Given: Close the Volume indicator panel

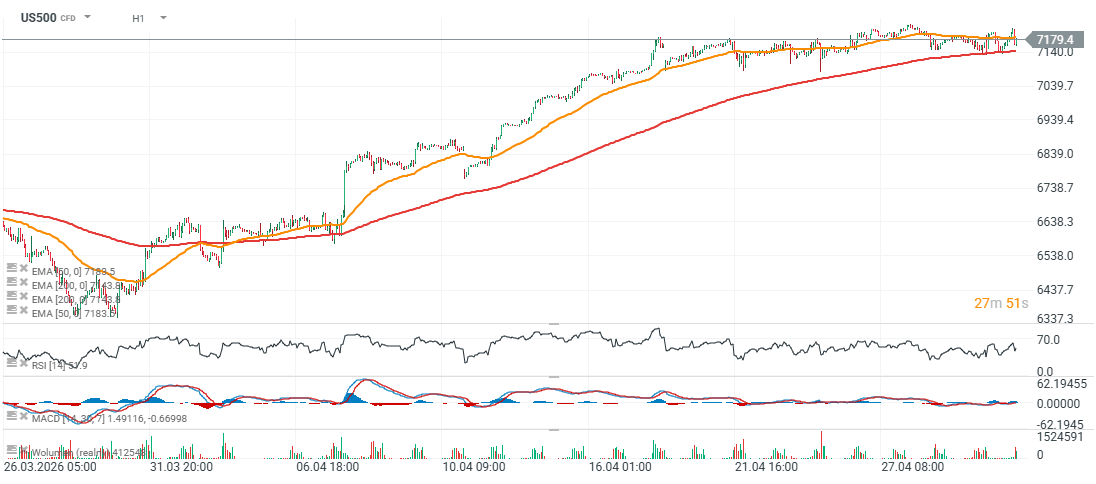Looking at the screenshot, I should coord(23,450).
